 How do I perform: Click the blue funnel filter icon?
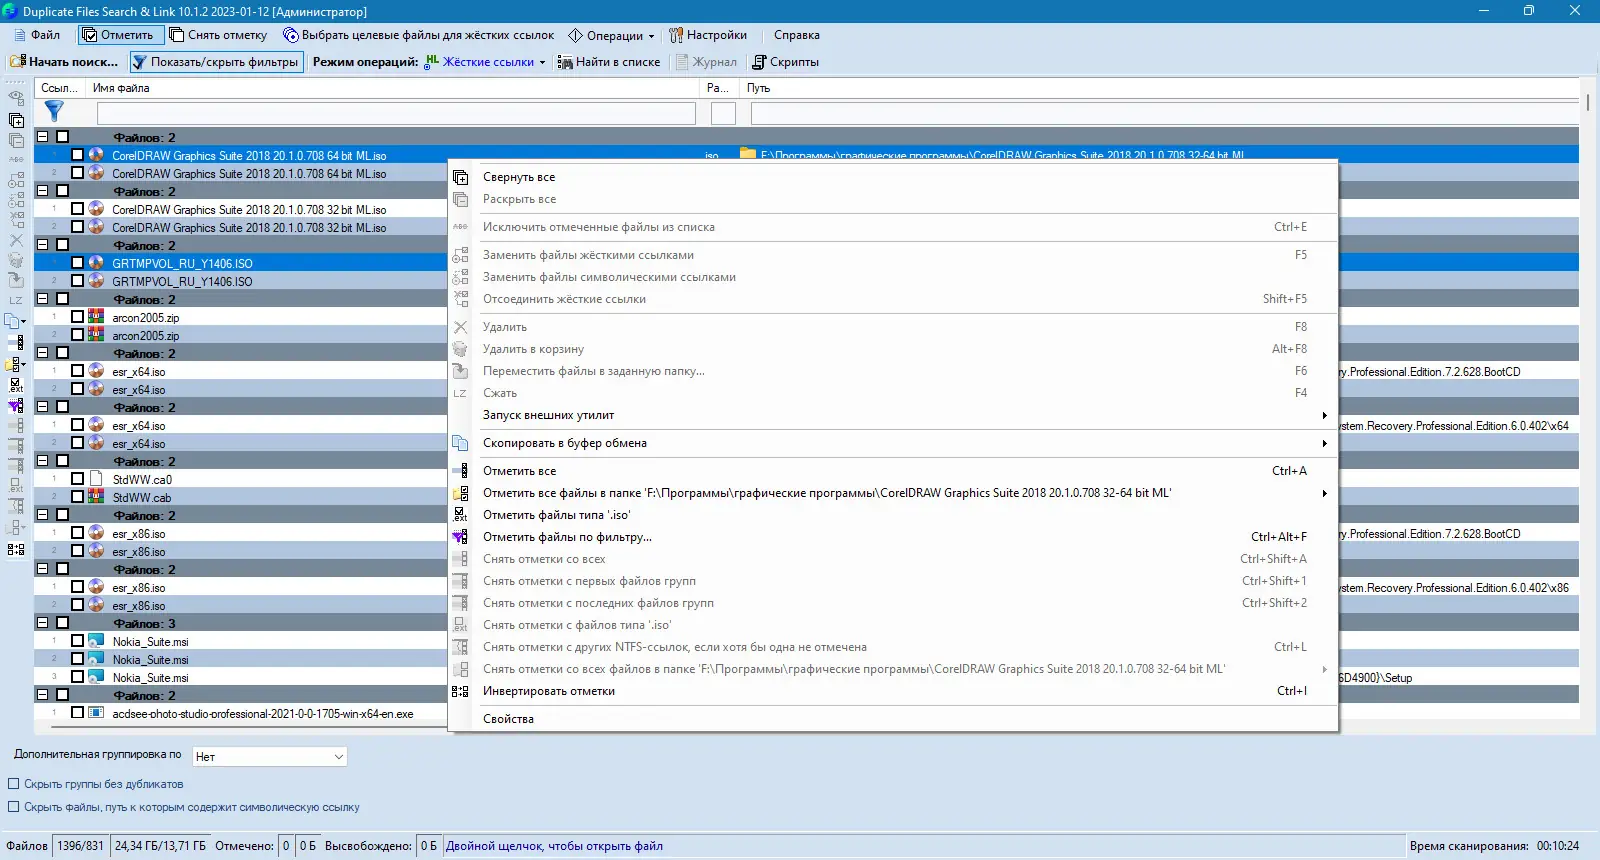click(x=54, y=112)
